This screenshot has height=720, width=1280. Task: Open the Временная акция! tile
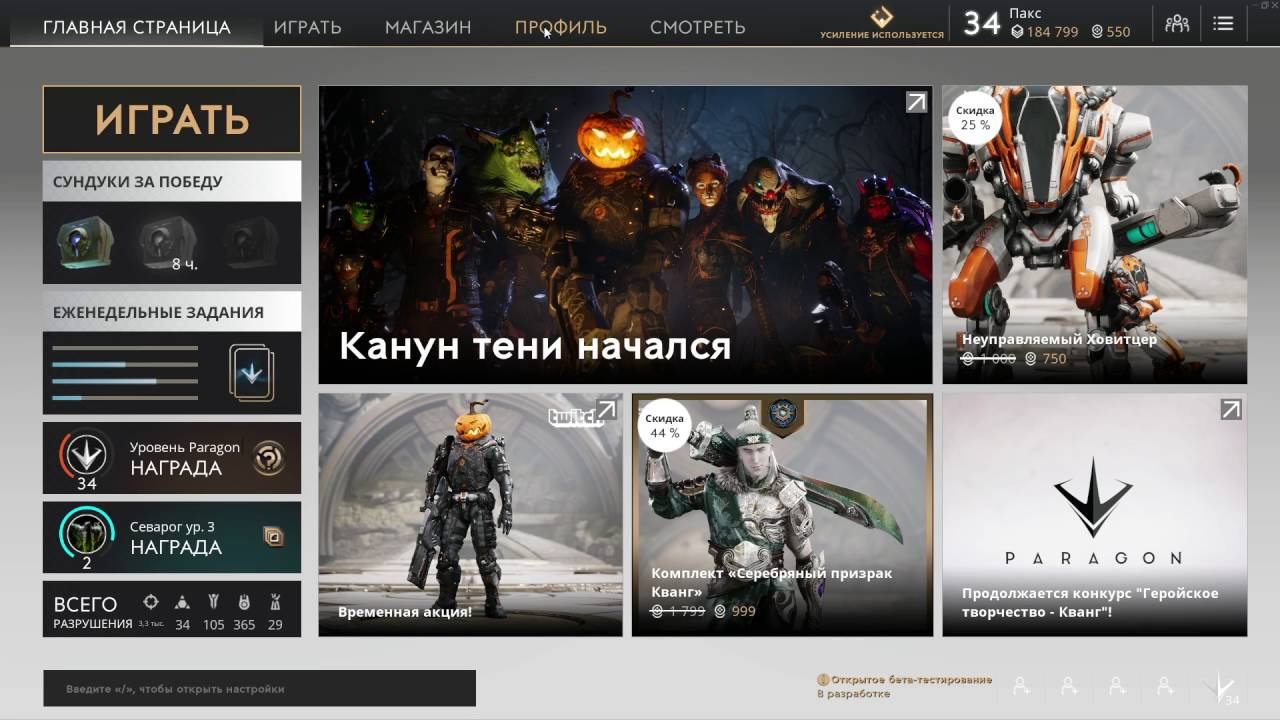[x=470, y=514]
